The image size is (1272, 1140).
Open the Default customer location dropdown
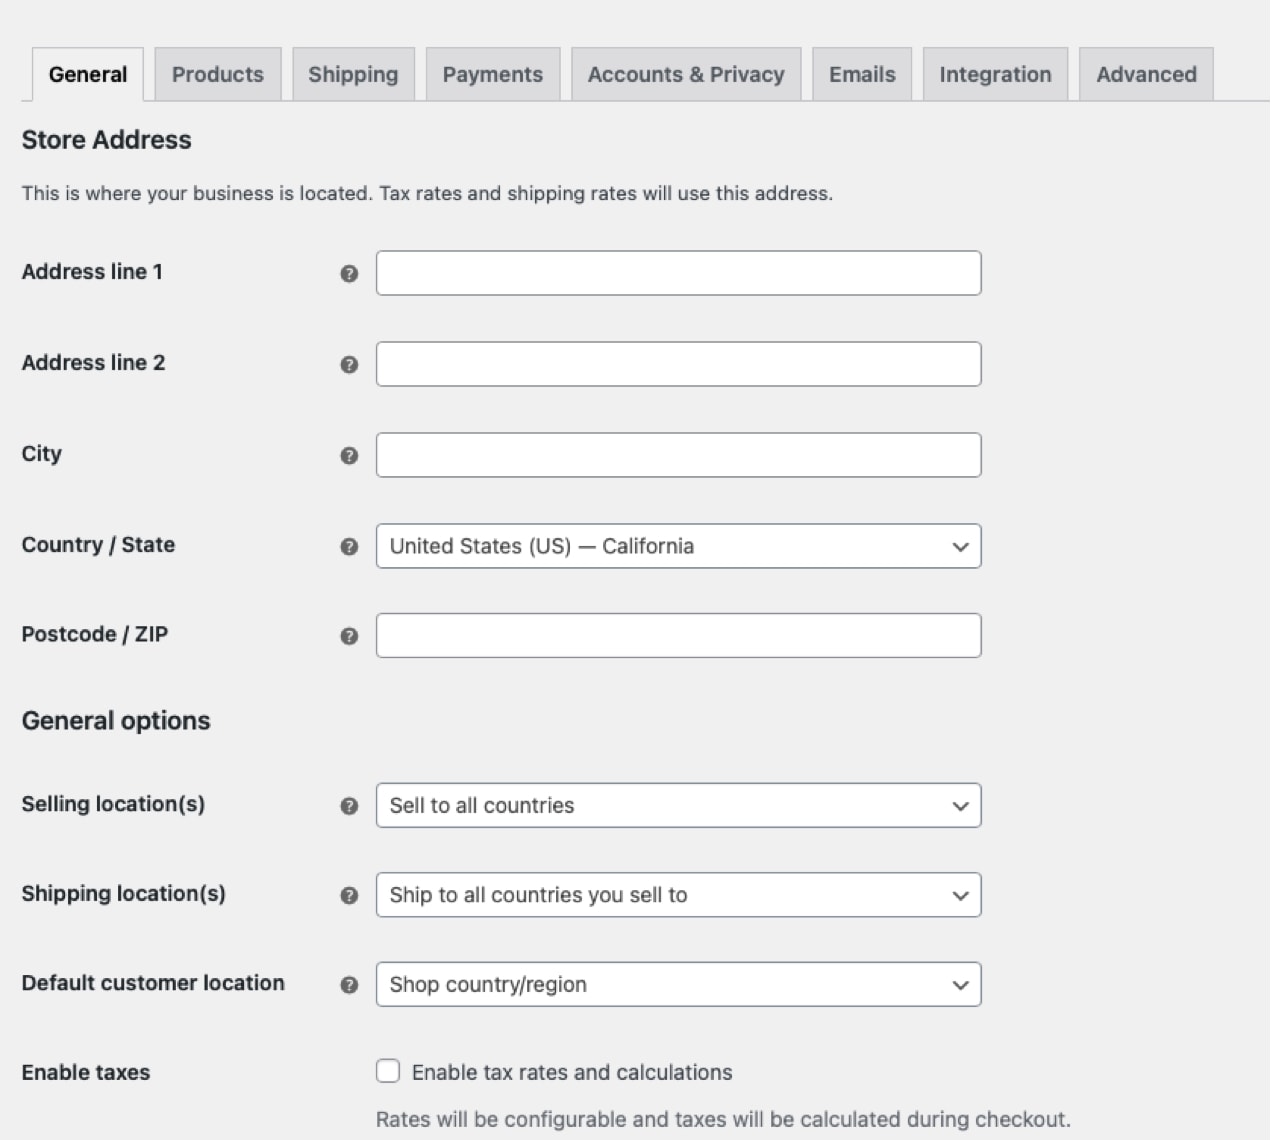678,984
